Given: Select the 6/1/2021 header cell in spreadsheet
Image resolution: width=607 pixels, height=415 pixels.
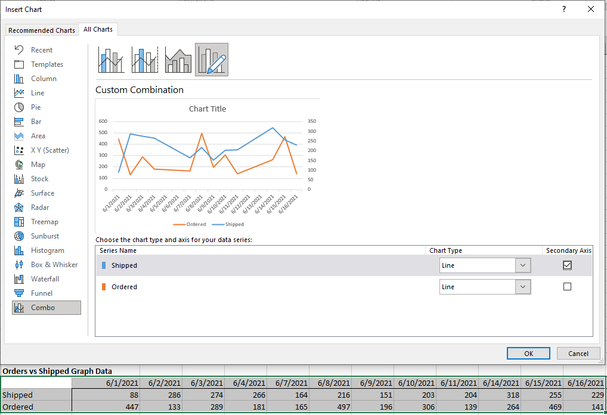Looking at the screenshot, I should (105, 383).
